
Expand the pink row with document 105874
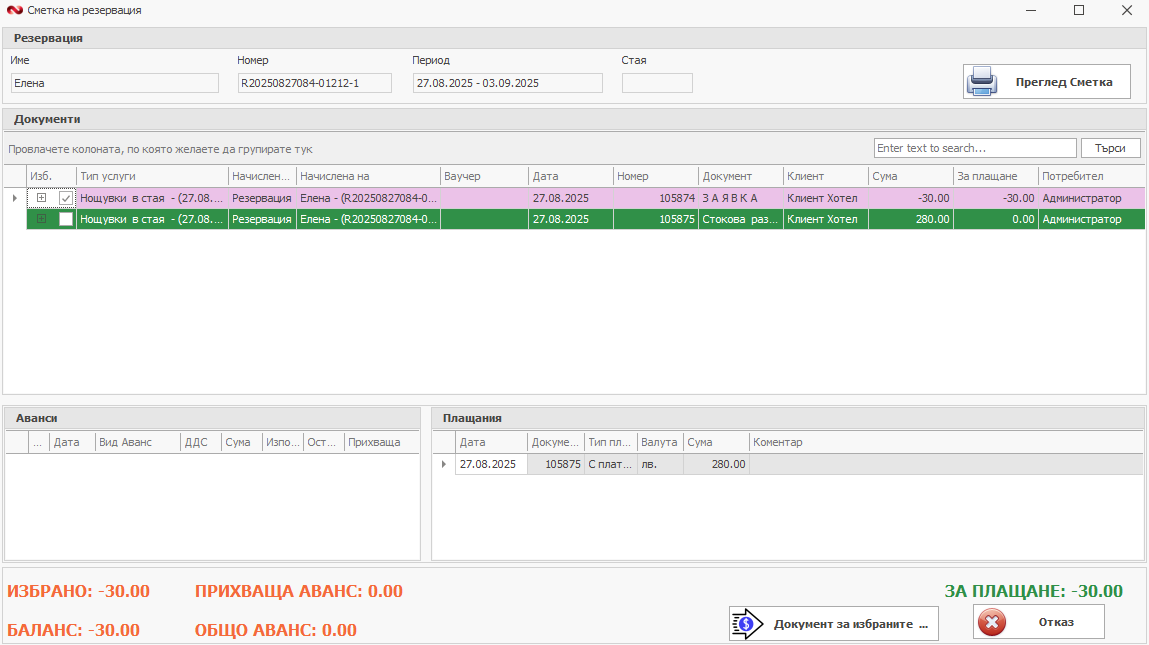click(x=41, y=198)
